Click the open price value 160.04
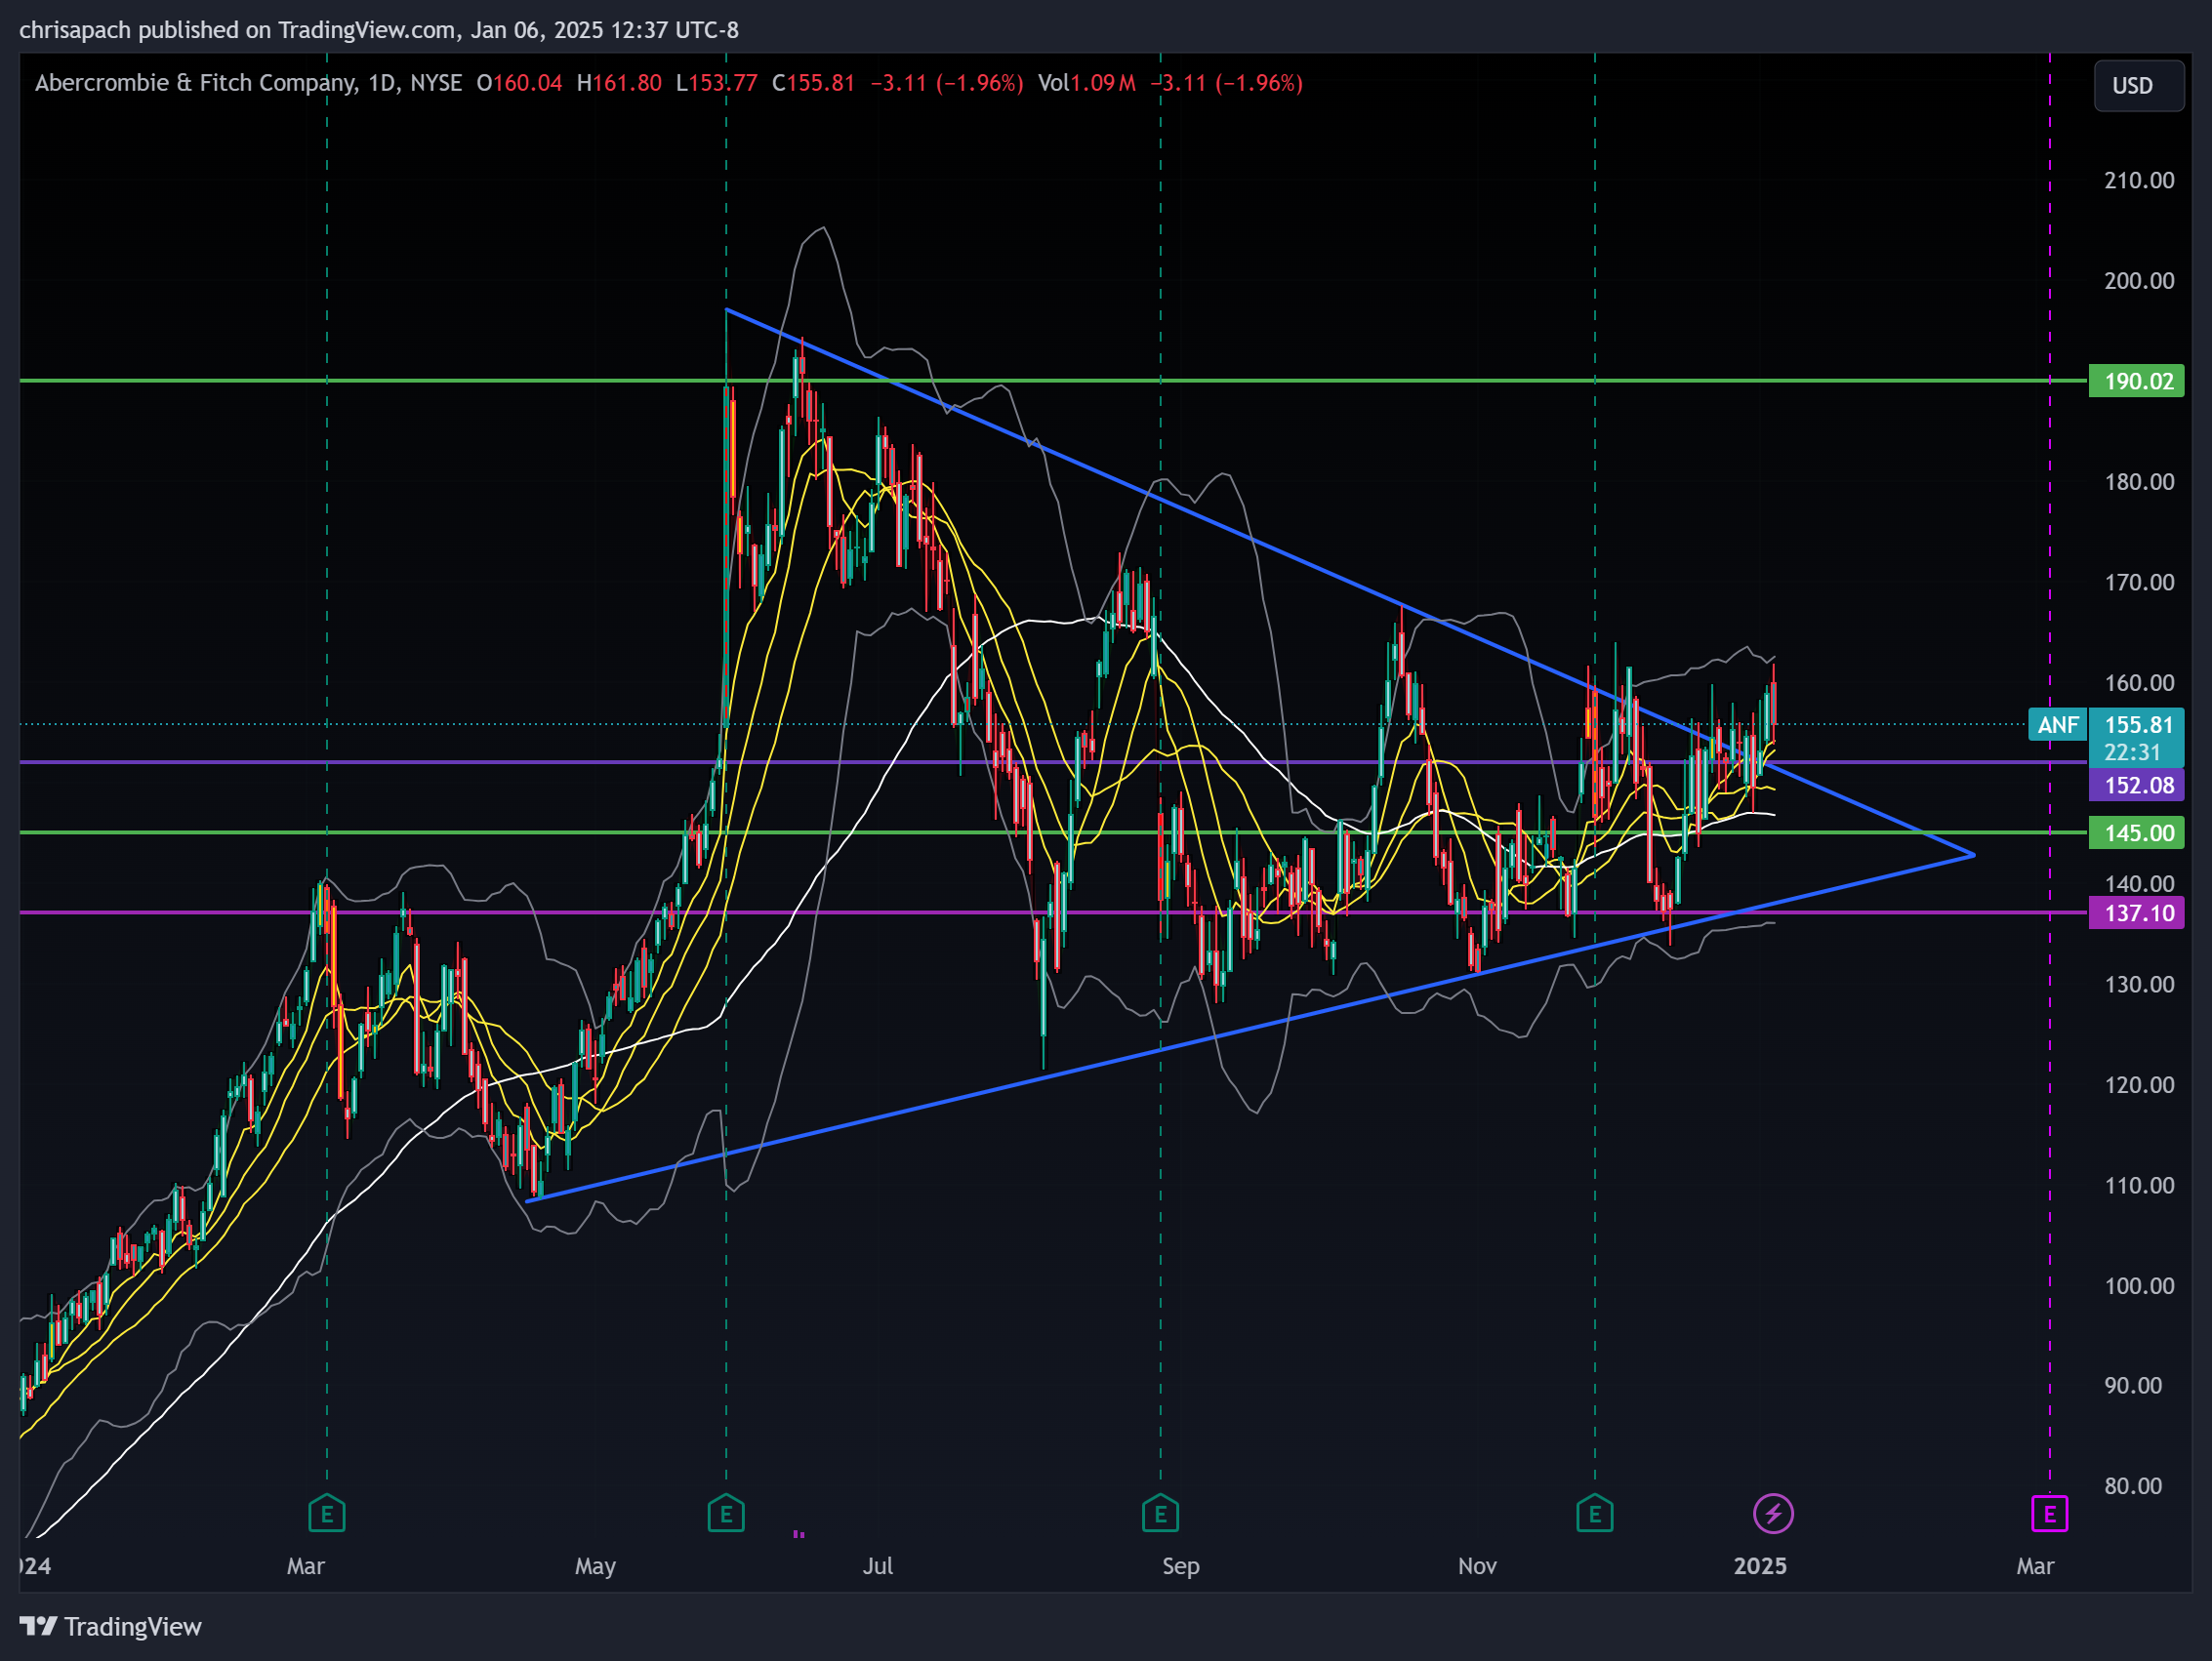This screenshot has width=2212, height=1661. click(527, 83)
